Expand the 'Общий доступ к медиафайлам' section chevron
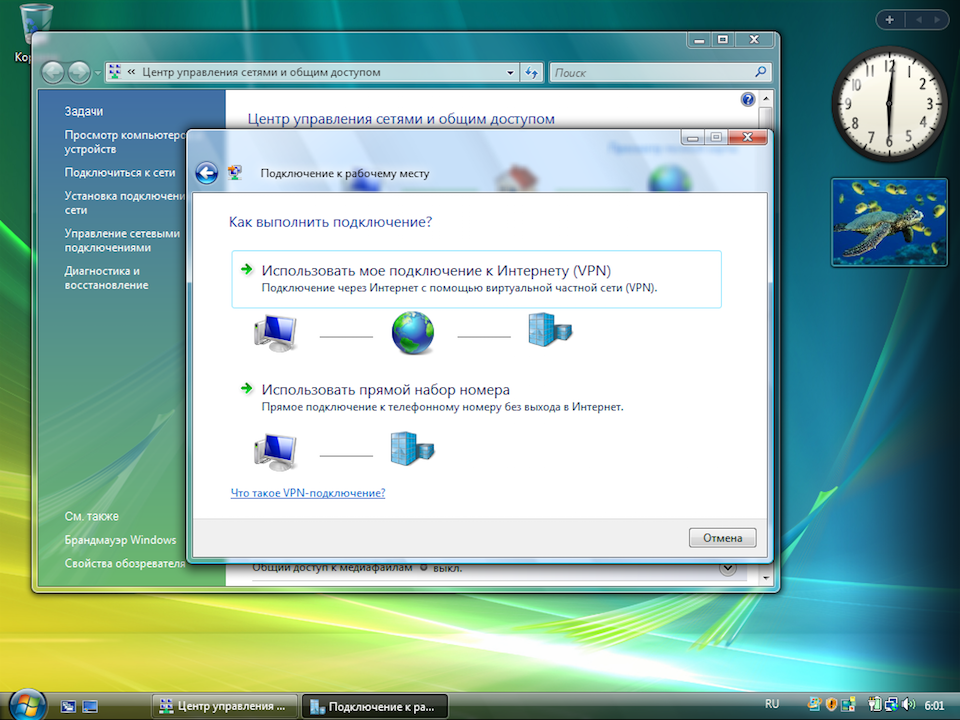Image resolution: width=960 pixels, height=720 pixels. point(727,568)
